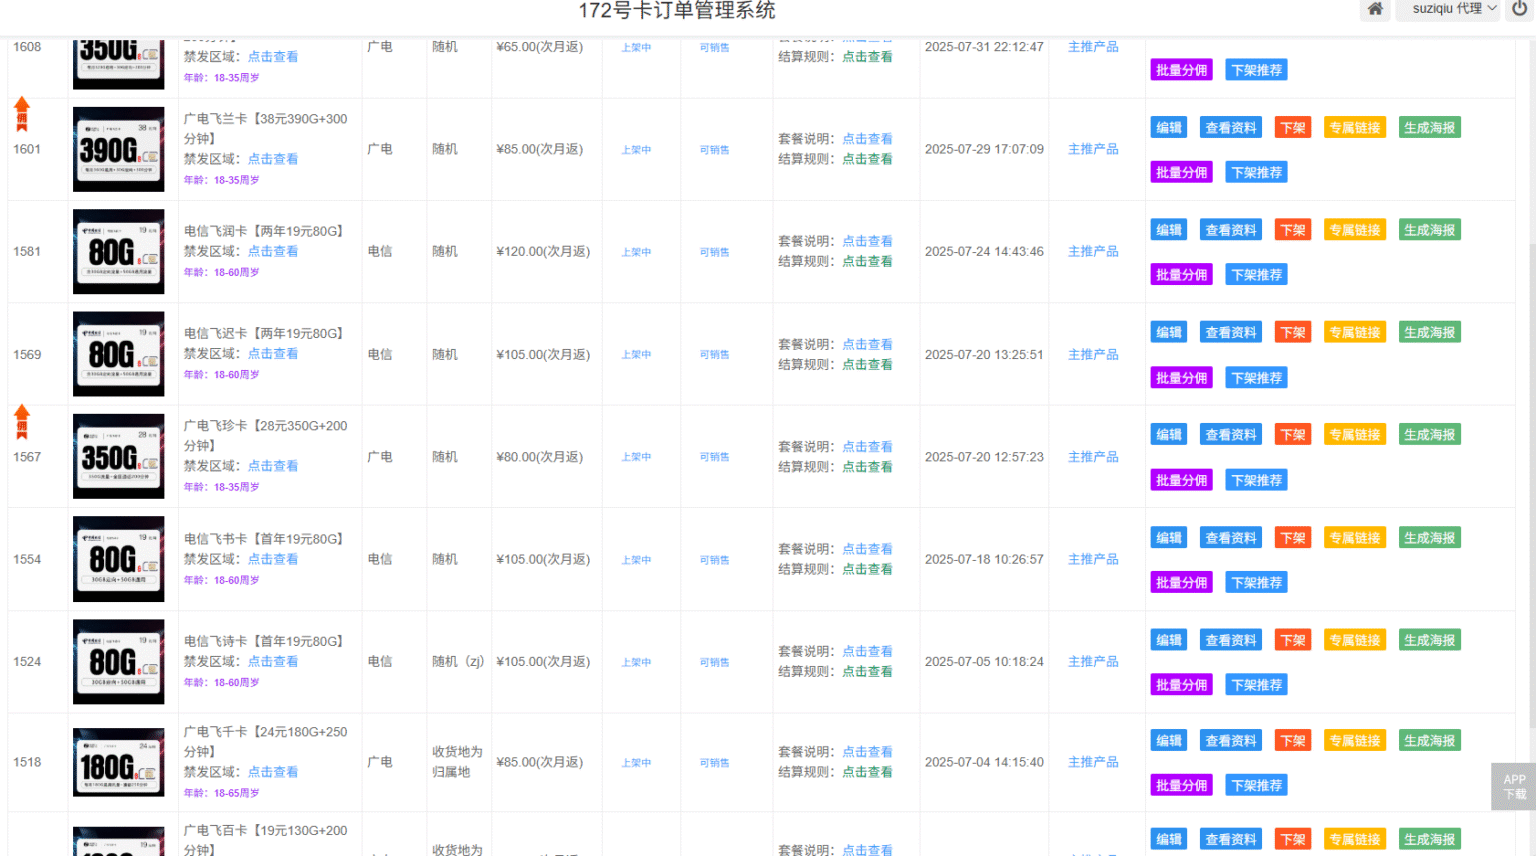The image size is (1536, 856).
Task: Click 编辑 for 电信飞润卡
Action: pyautogui.click(x=1168, y=229)
